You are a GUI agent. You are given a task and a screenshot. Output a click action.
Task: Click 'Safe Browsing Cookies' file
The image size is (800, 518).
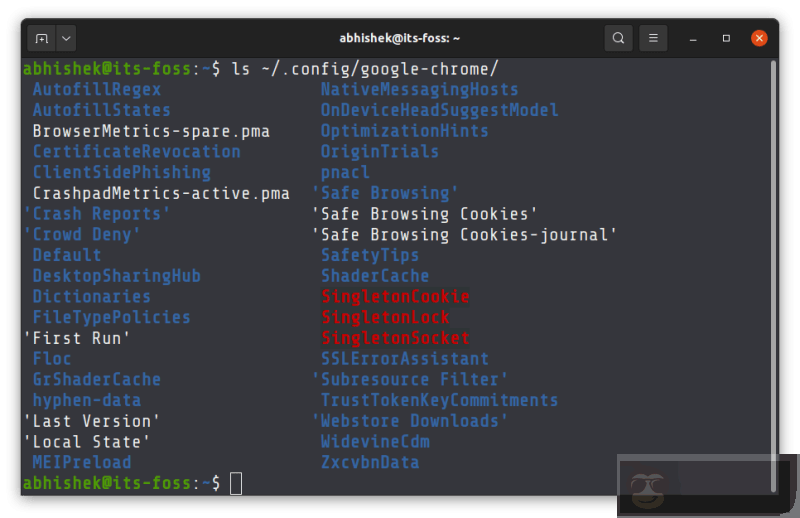[x=424, y=214]
